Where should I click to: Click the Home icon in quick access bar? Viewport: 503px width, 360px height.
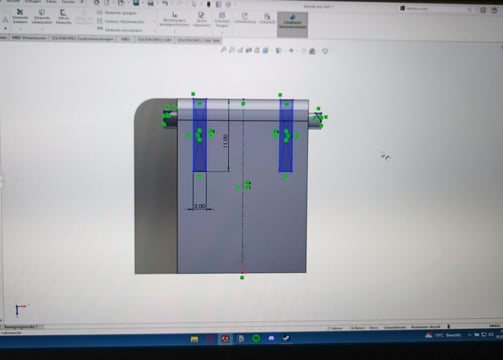pos(96,3)
